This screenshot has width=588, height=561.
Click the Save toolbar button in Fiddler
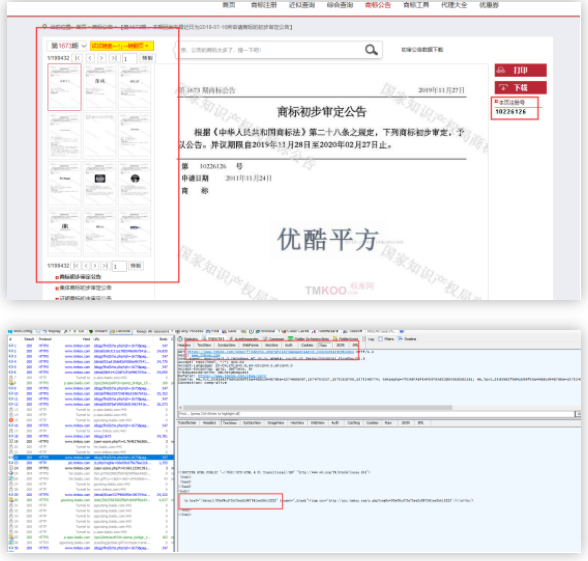(230, 331)
